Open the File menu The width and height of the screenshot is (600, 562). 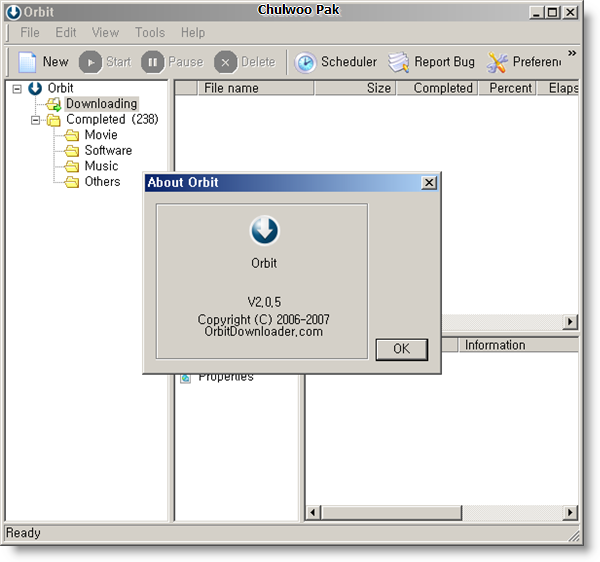click(30, 33)
